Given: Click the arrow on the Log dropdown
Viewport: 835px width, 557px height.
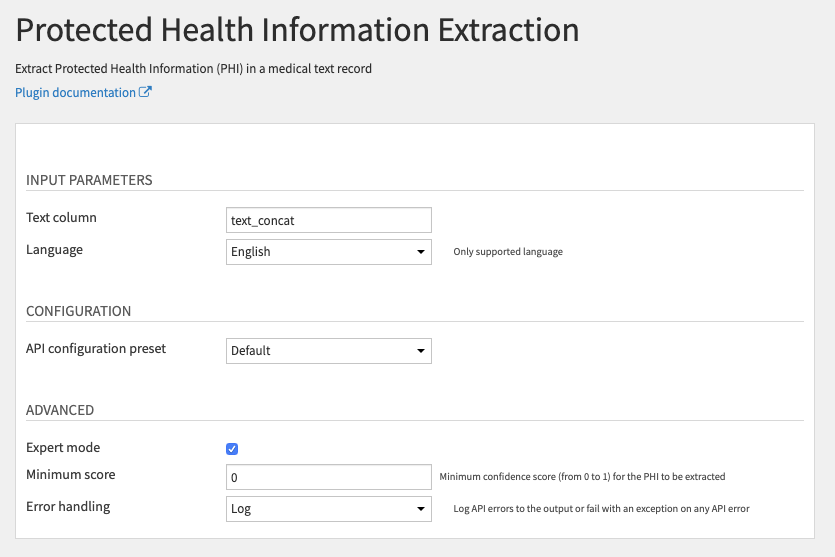Looking at the screenshot, I should click(421, 509).
